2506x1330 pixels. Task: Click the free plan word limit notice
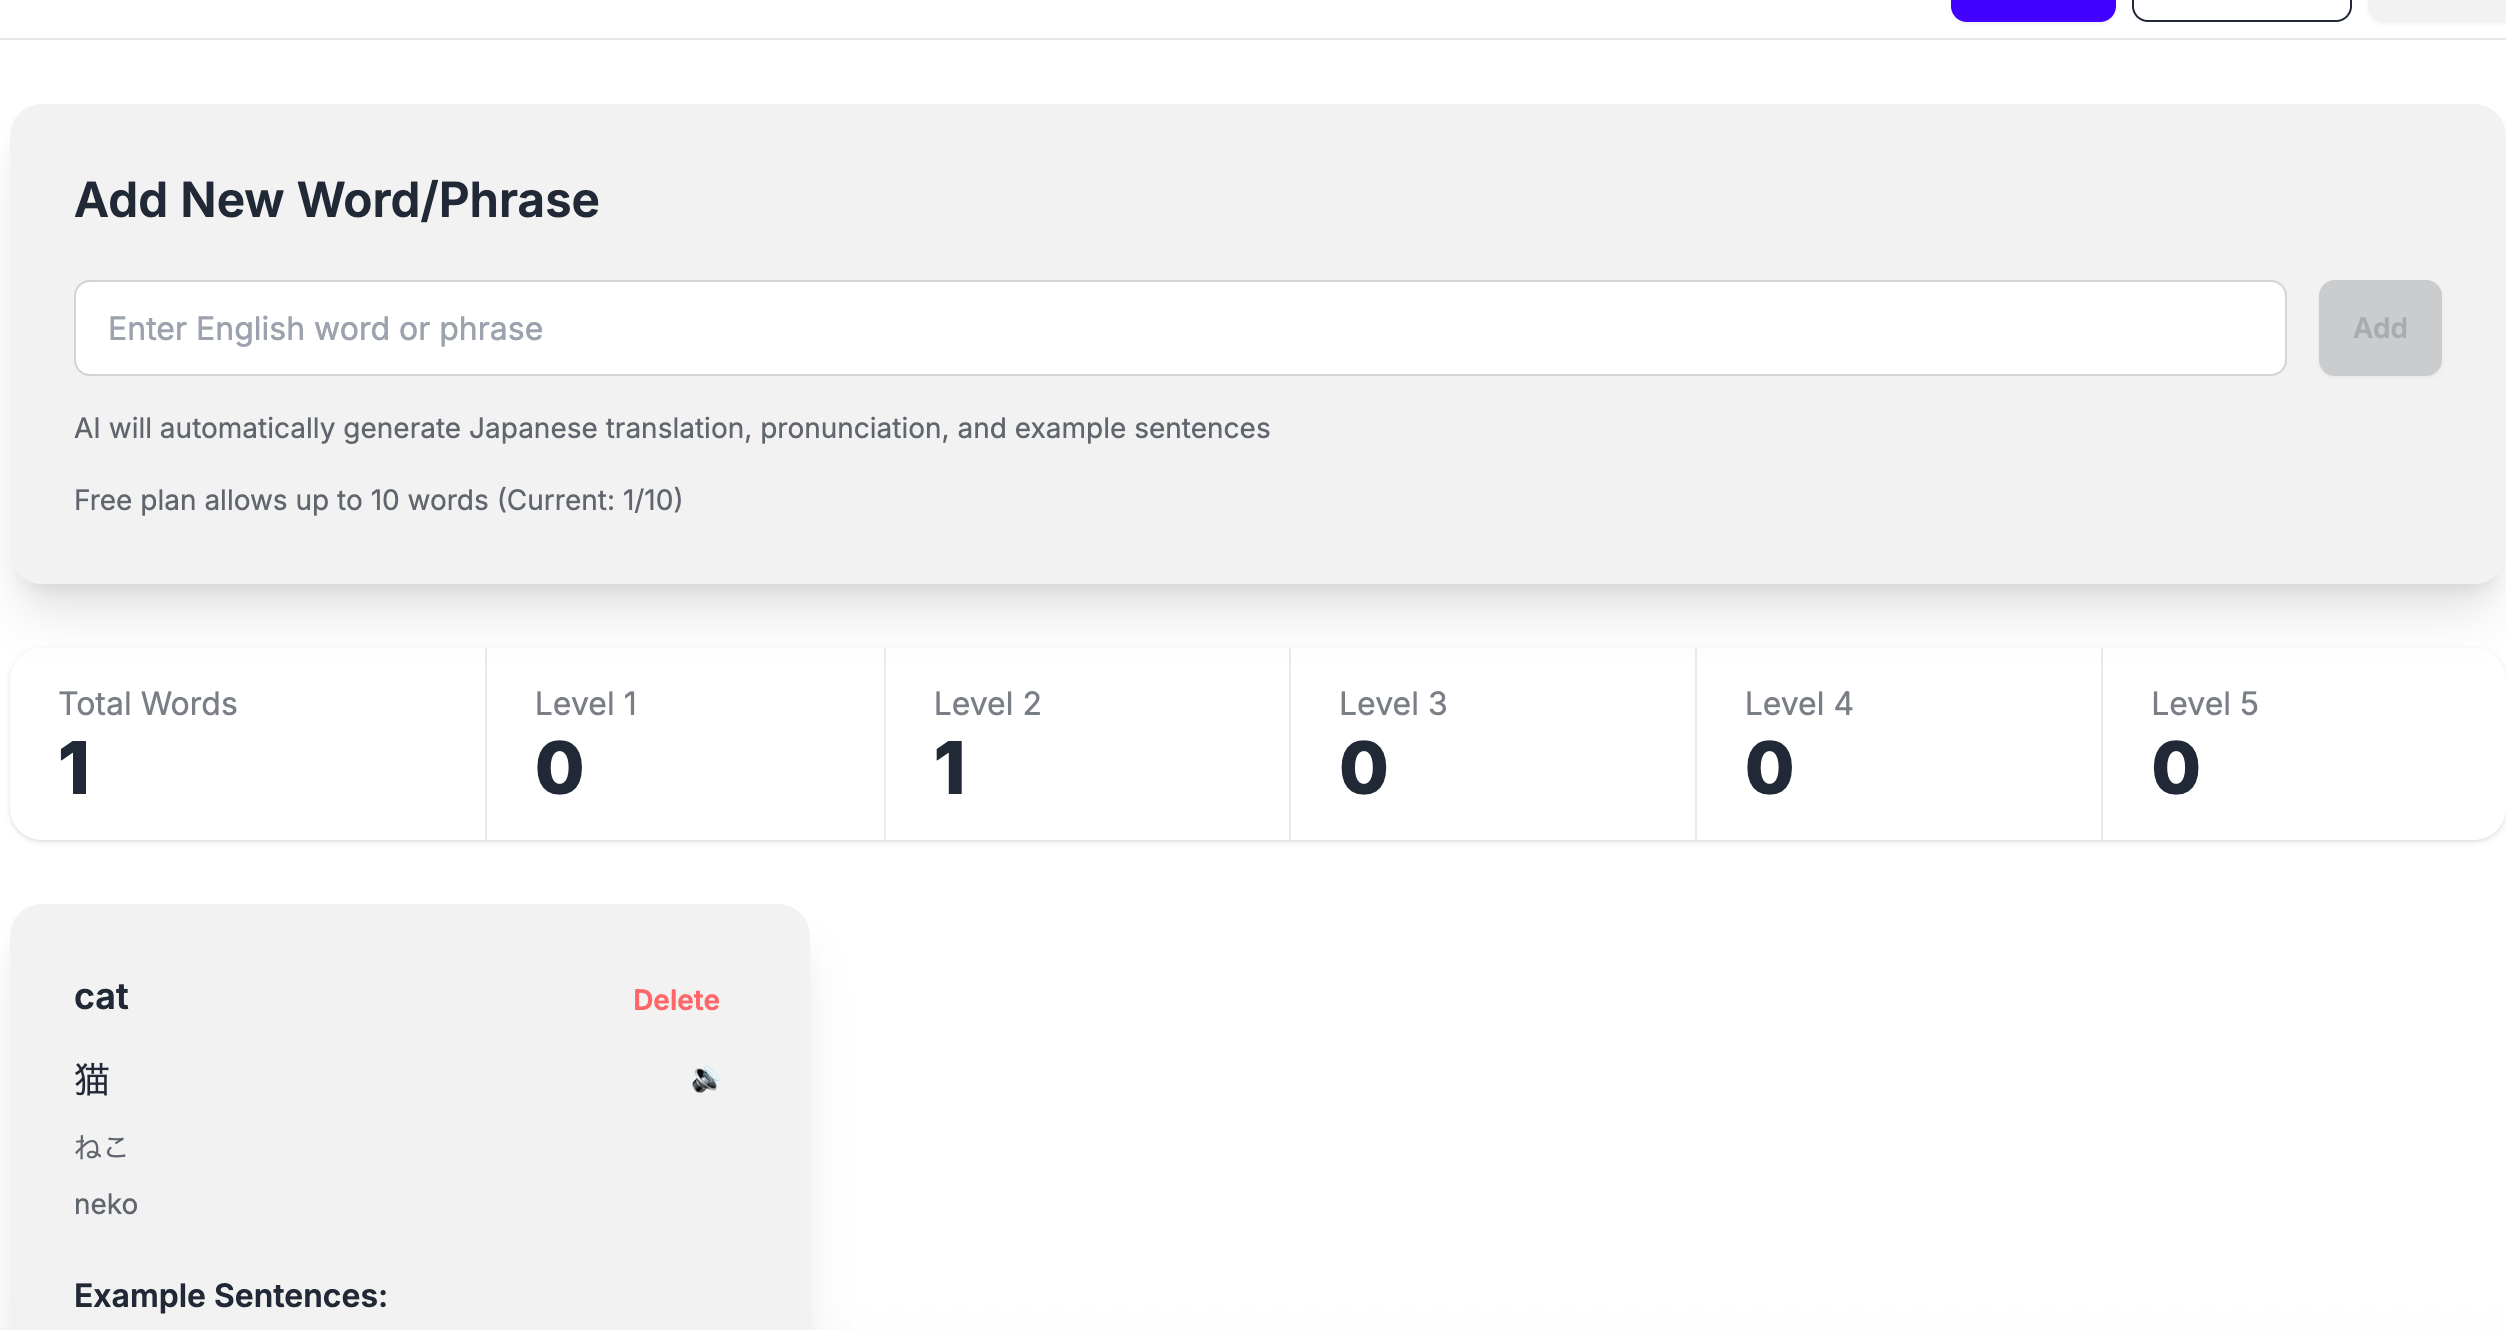[378, 500]
